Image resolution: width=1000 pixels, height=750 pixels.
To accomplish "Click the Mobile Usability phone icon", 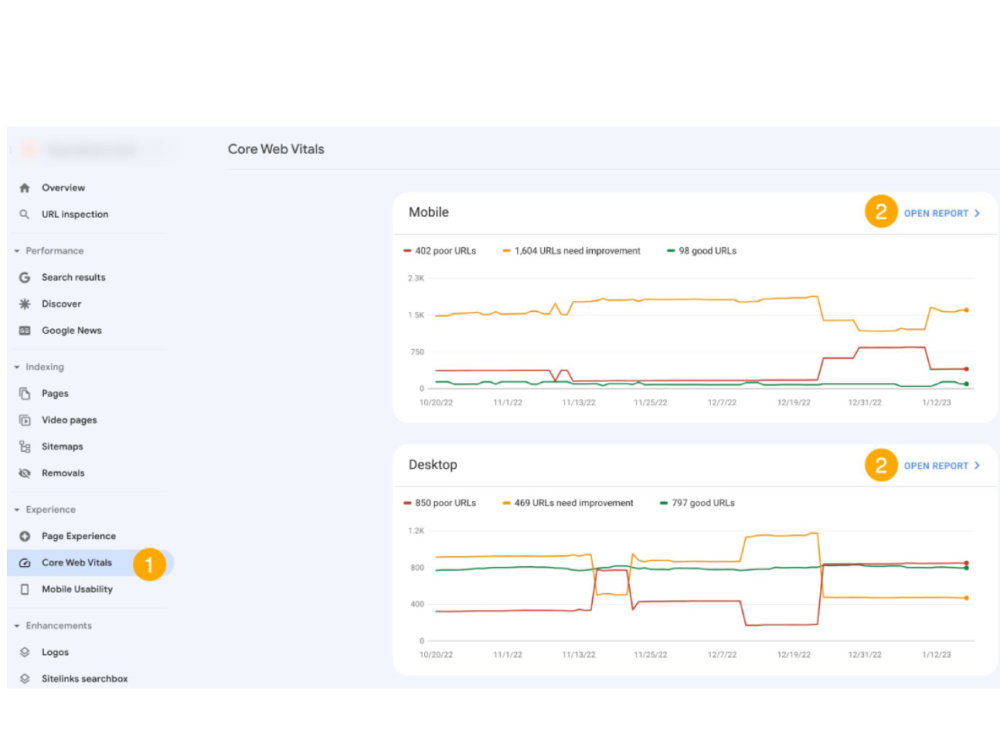I will 24,589.
